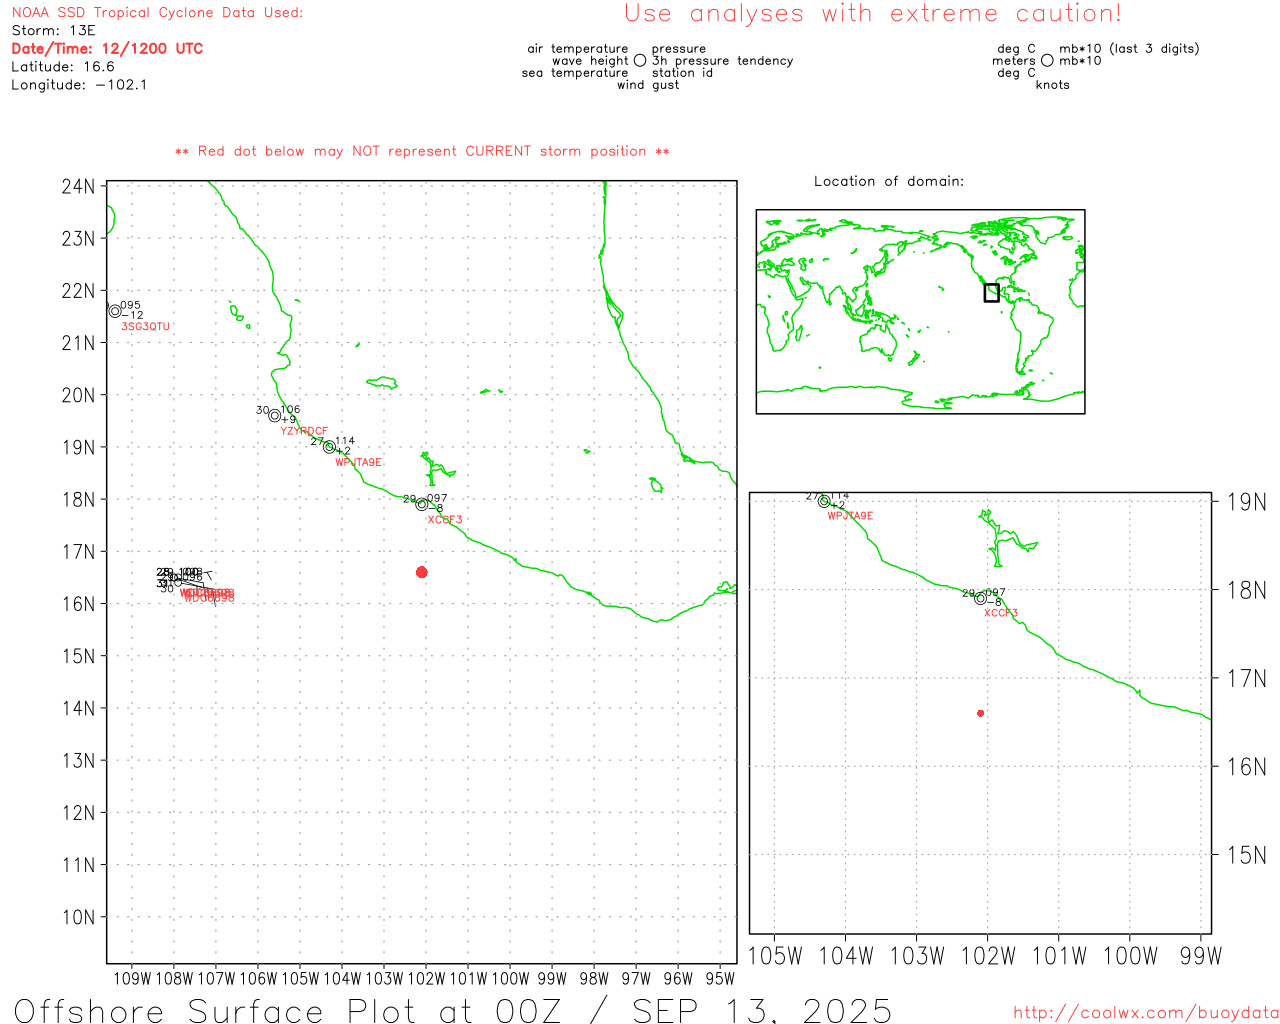Click station circle marker above YZYRDCF label
The width and height of the screenshot is (1280, 1024).
pyautogui.click(x=275, y=416)
